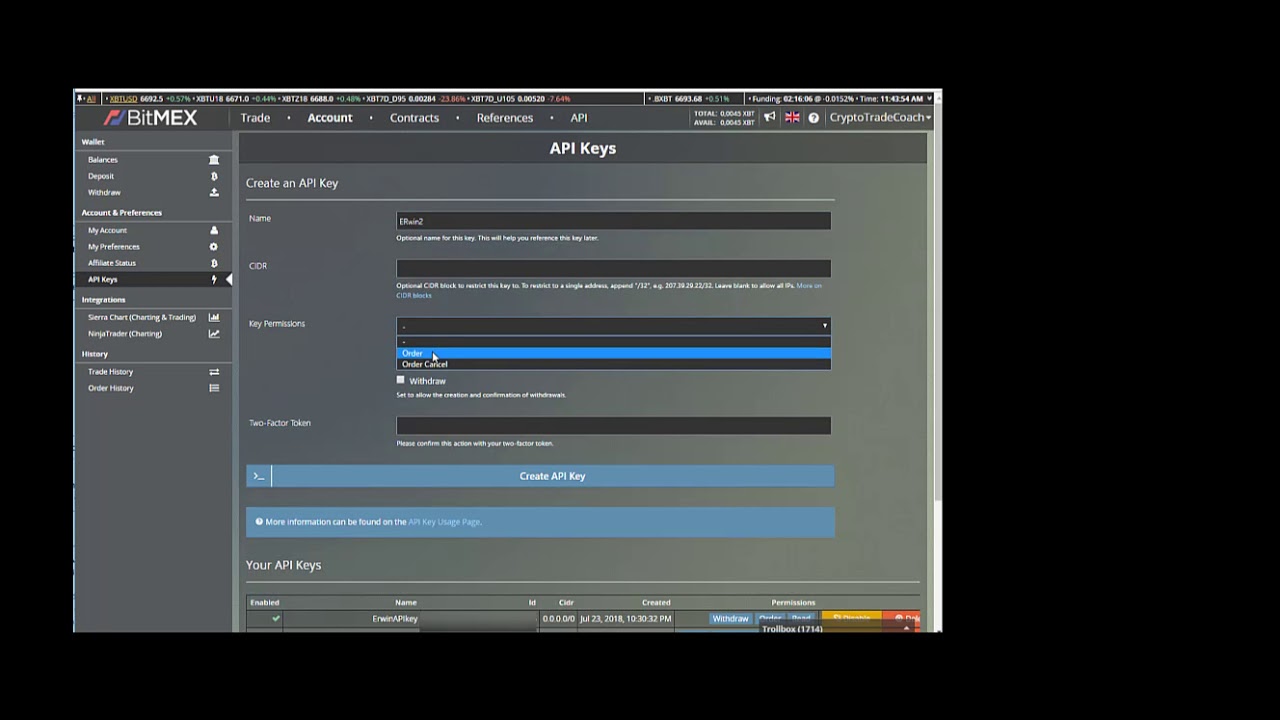Open the Contracts menu in top navigation

414,118
